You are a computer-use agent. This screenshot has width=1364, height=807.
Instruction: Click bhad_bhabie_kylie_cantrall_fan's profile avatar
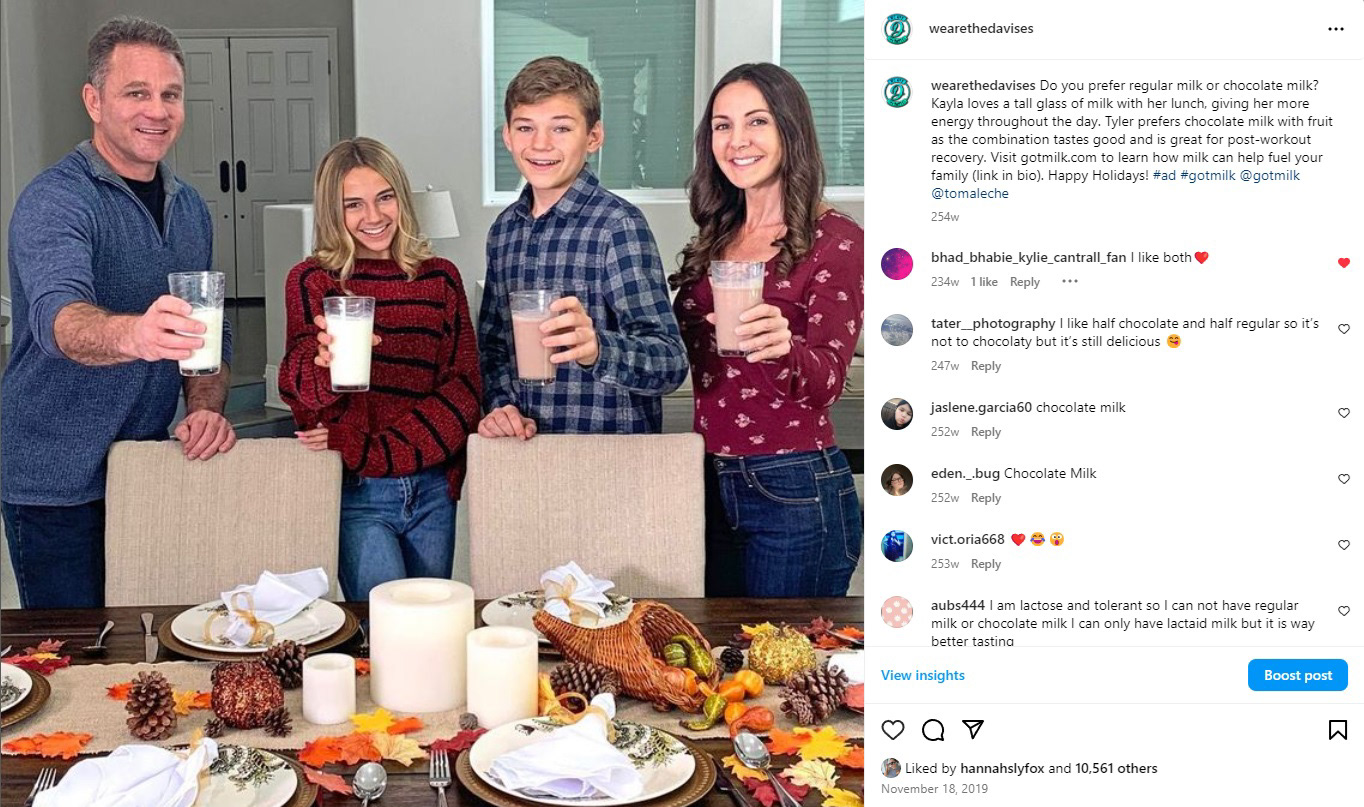click(897, 264)
